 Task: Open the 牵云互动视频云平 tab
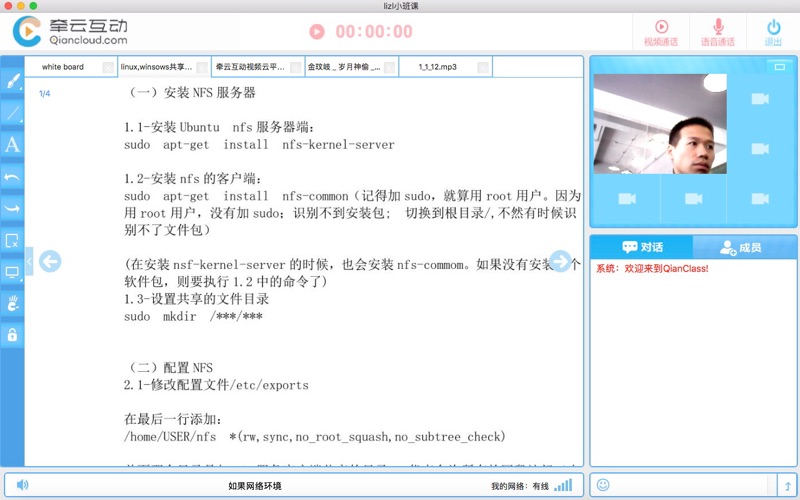click(250, 67)
